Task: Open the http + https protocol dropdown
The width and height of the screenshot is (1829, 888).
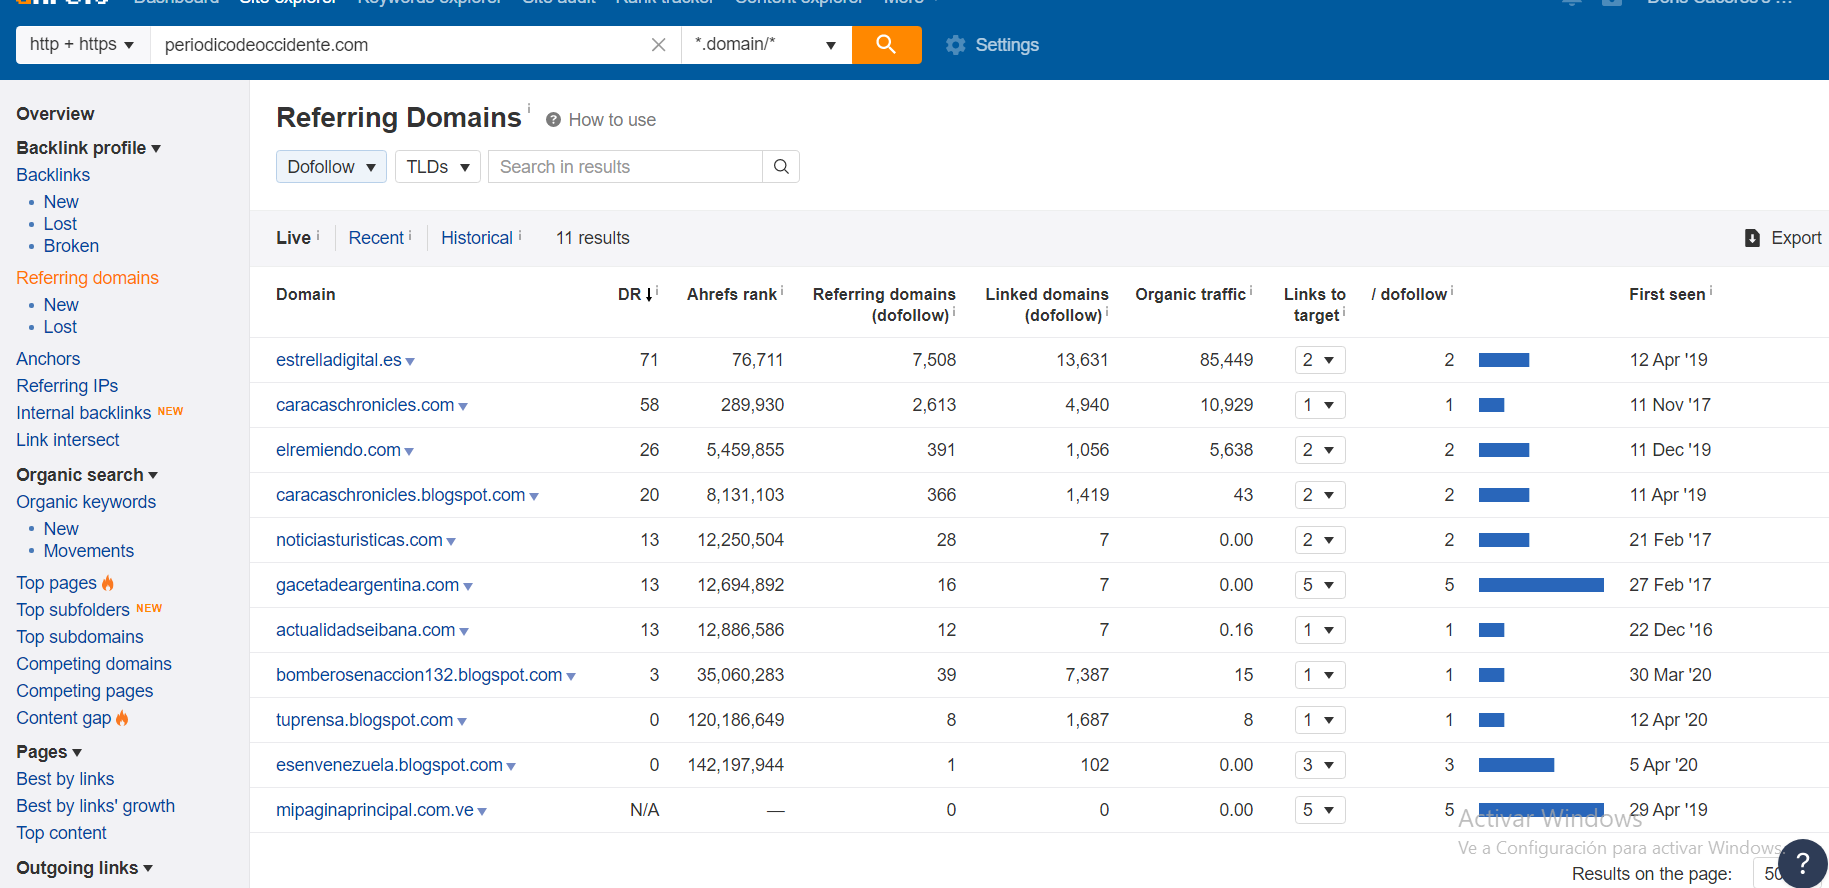Action: point(82,45)
